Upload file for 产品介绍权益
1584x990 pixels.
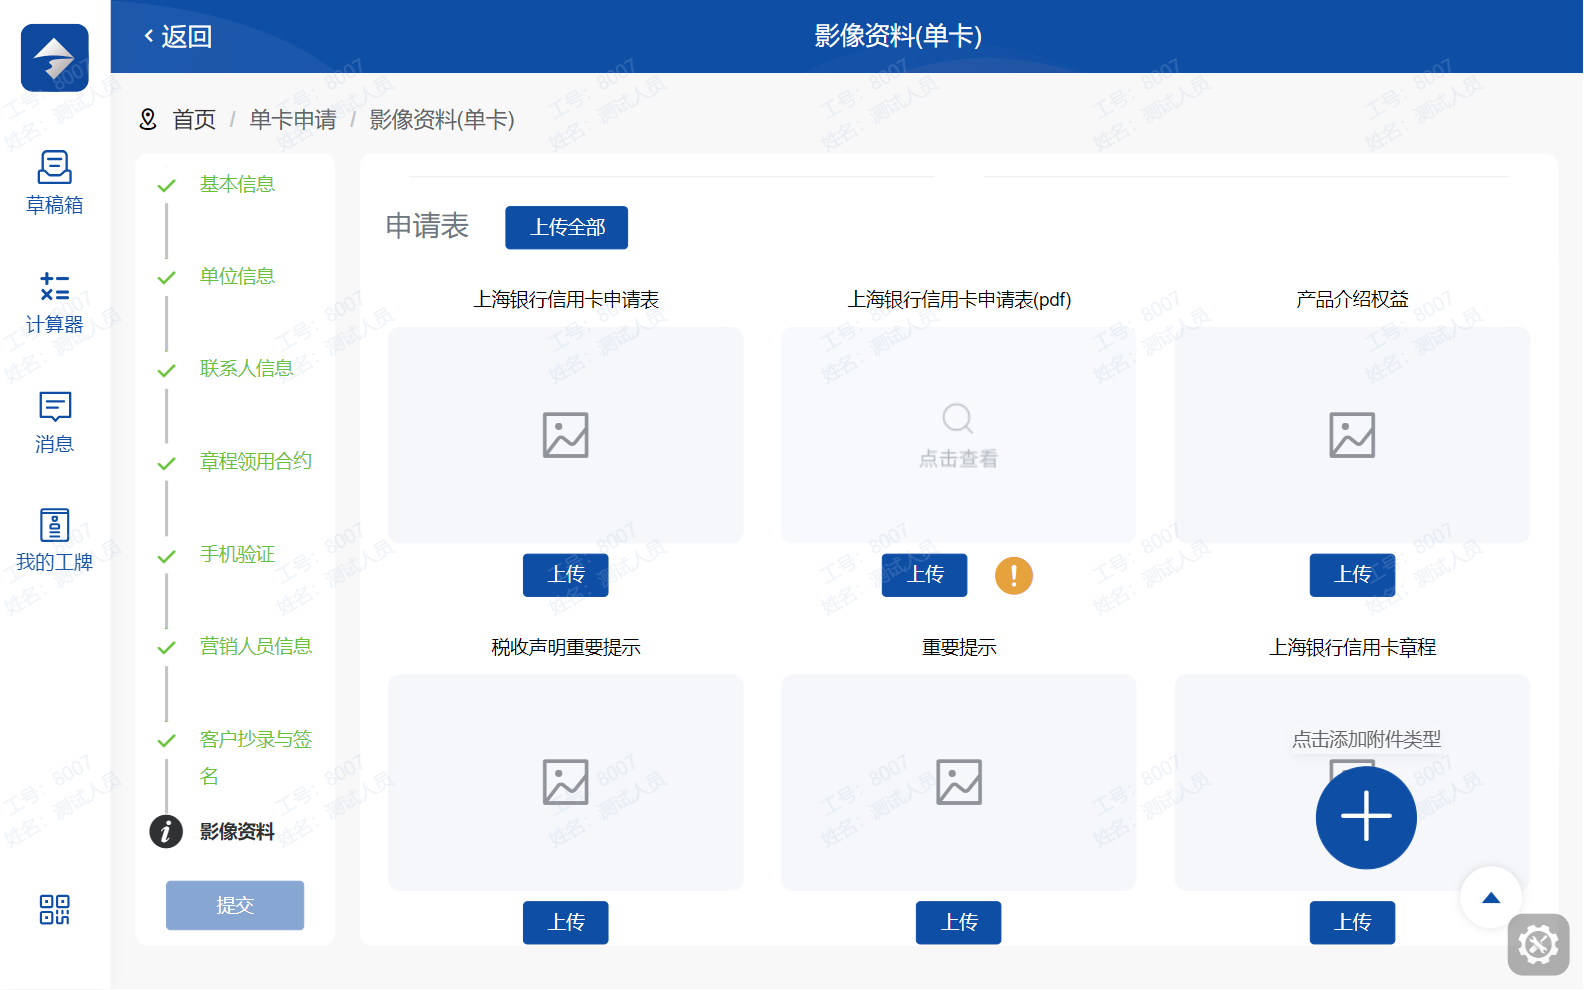[x=1353, y=575]
